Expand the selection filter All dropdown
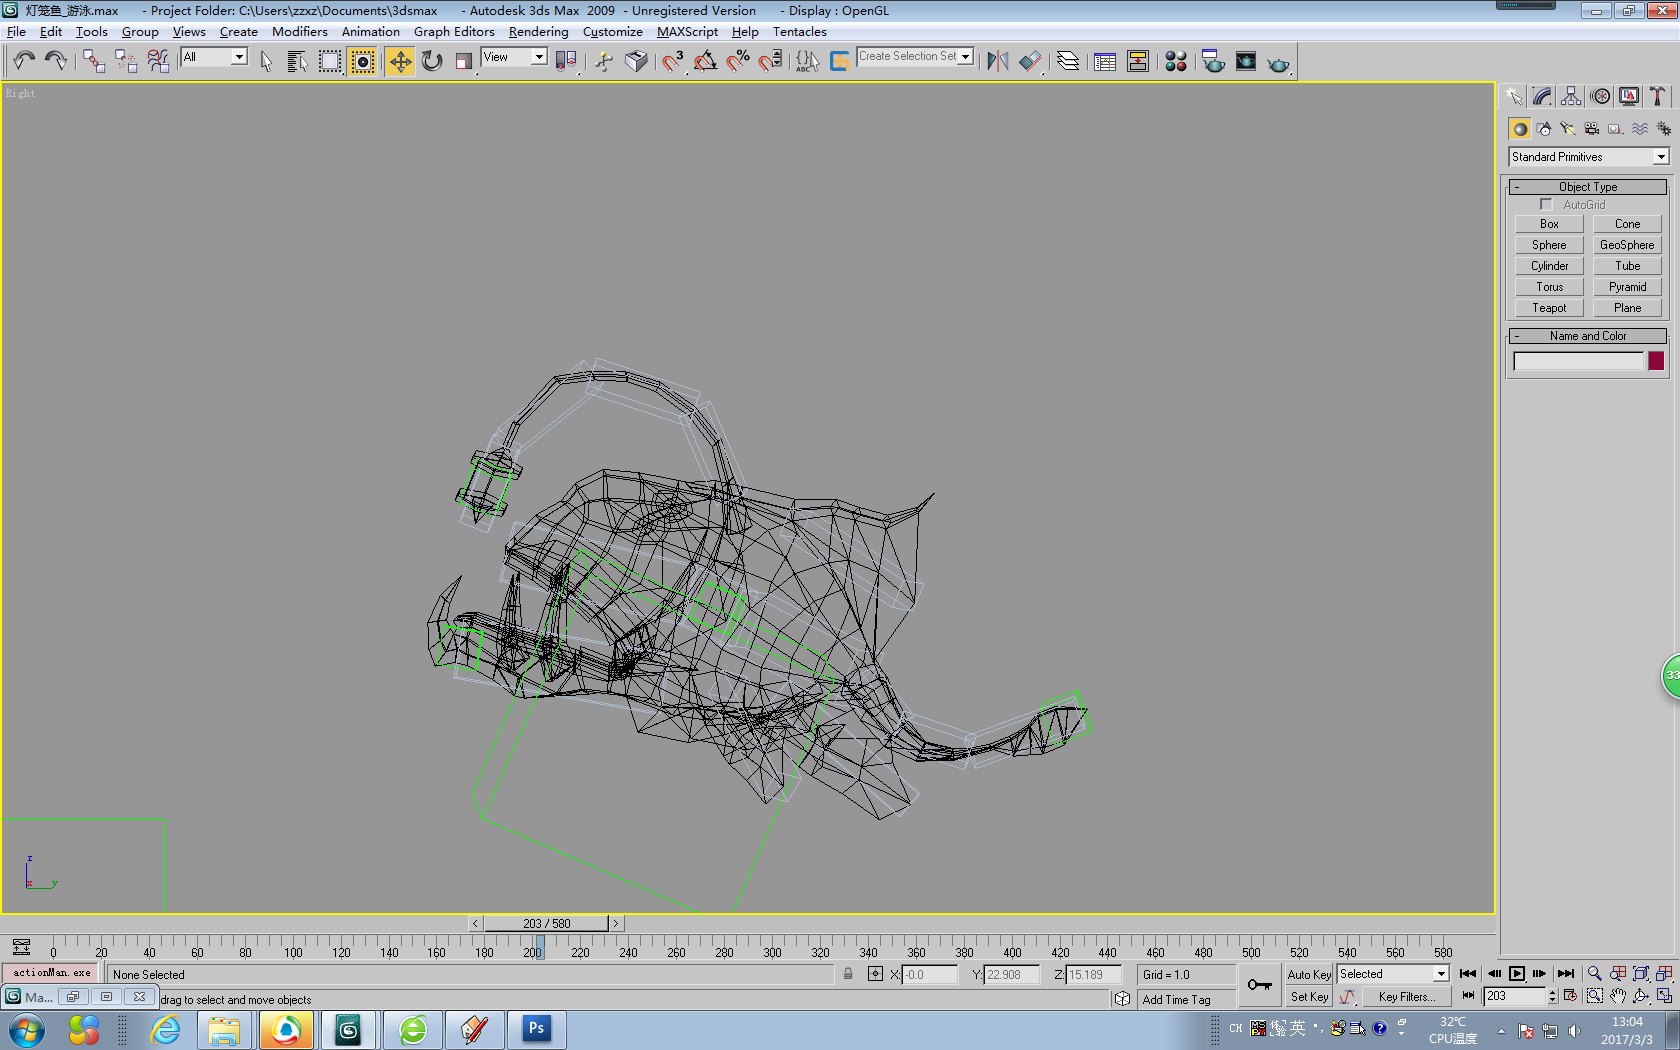Image resolution: width=1680 pixels, height=1050 pixels. point(239,57)
